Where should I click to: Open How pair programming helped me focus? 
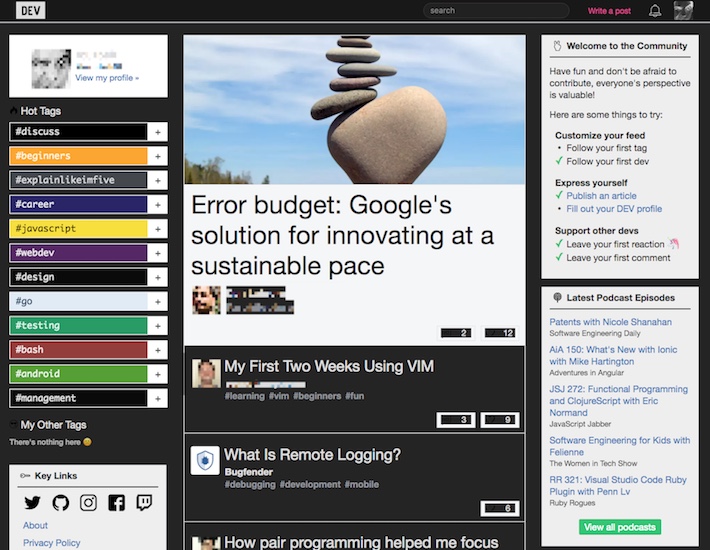click(361, 542)
